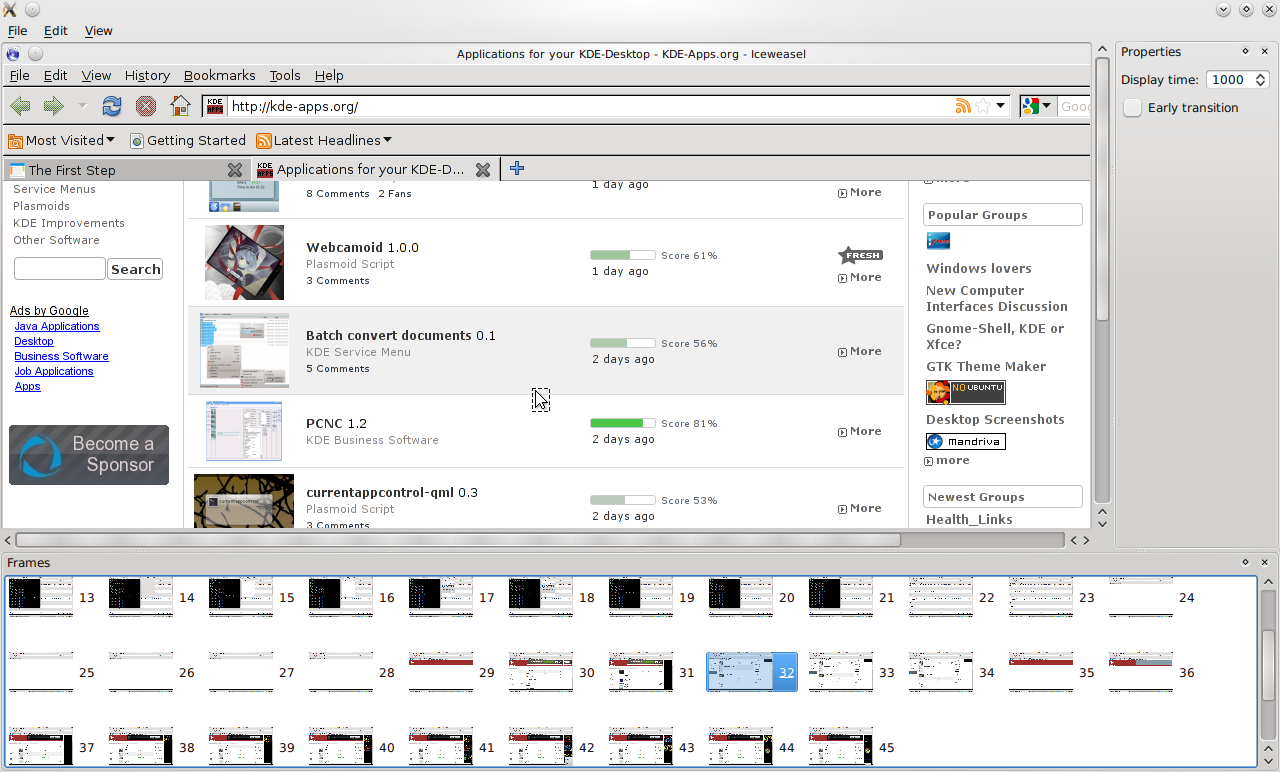This screenshot has height=772, width=1280.
Task: Select frame 41 thumbnail
Action: click(441, 747)
